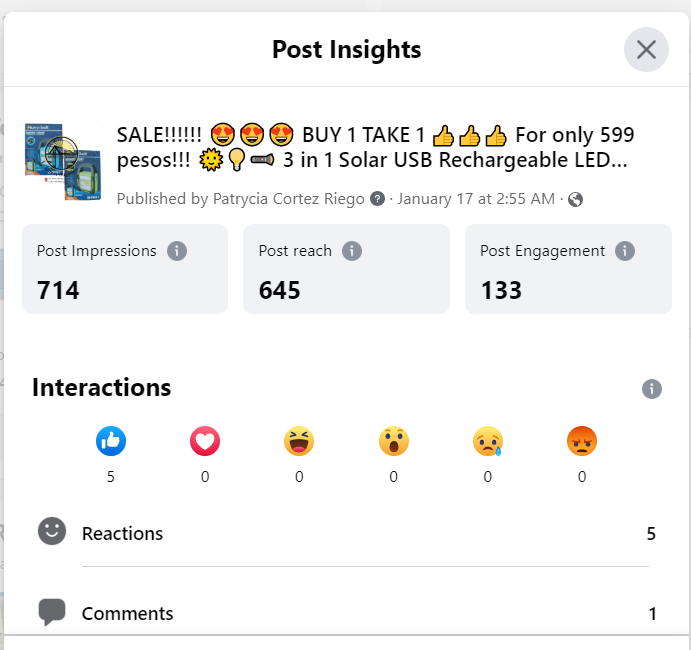Click the Post Impressions info icon

[177, 251]
